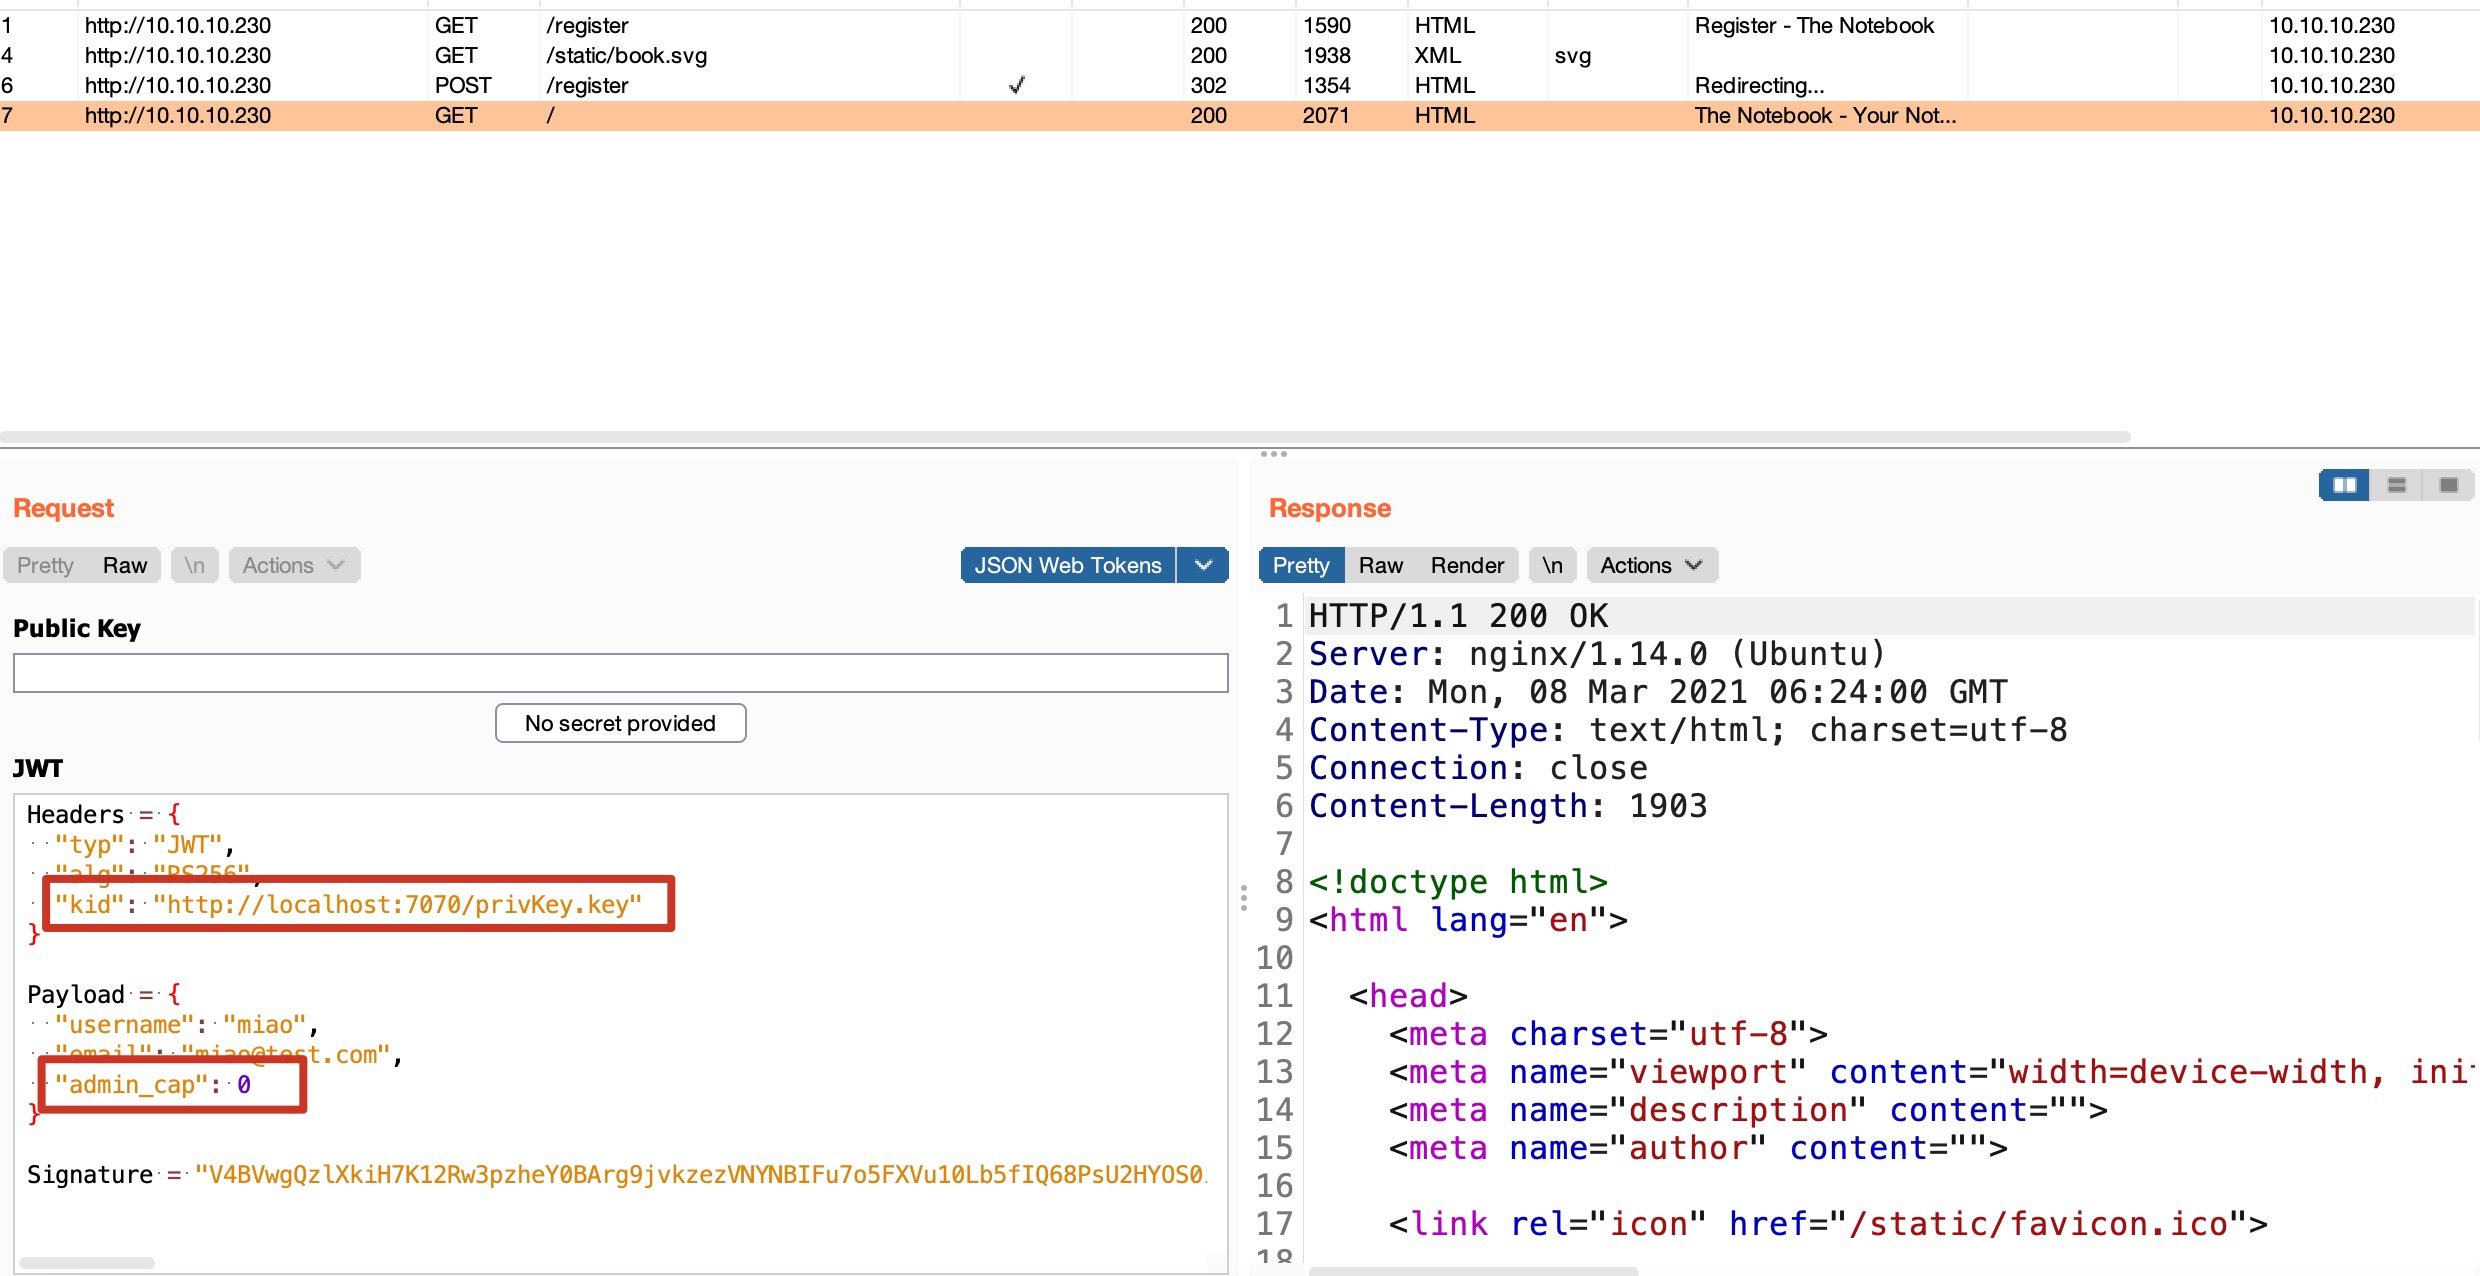Click the No secret provided button
2480x1276 pixels.
click(620, 723)
